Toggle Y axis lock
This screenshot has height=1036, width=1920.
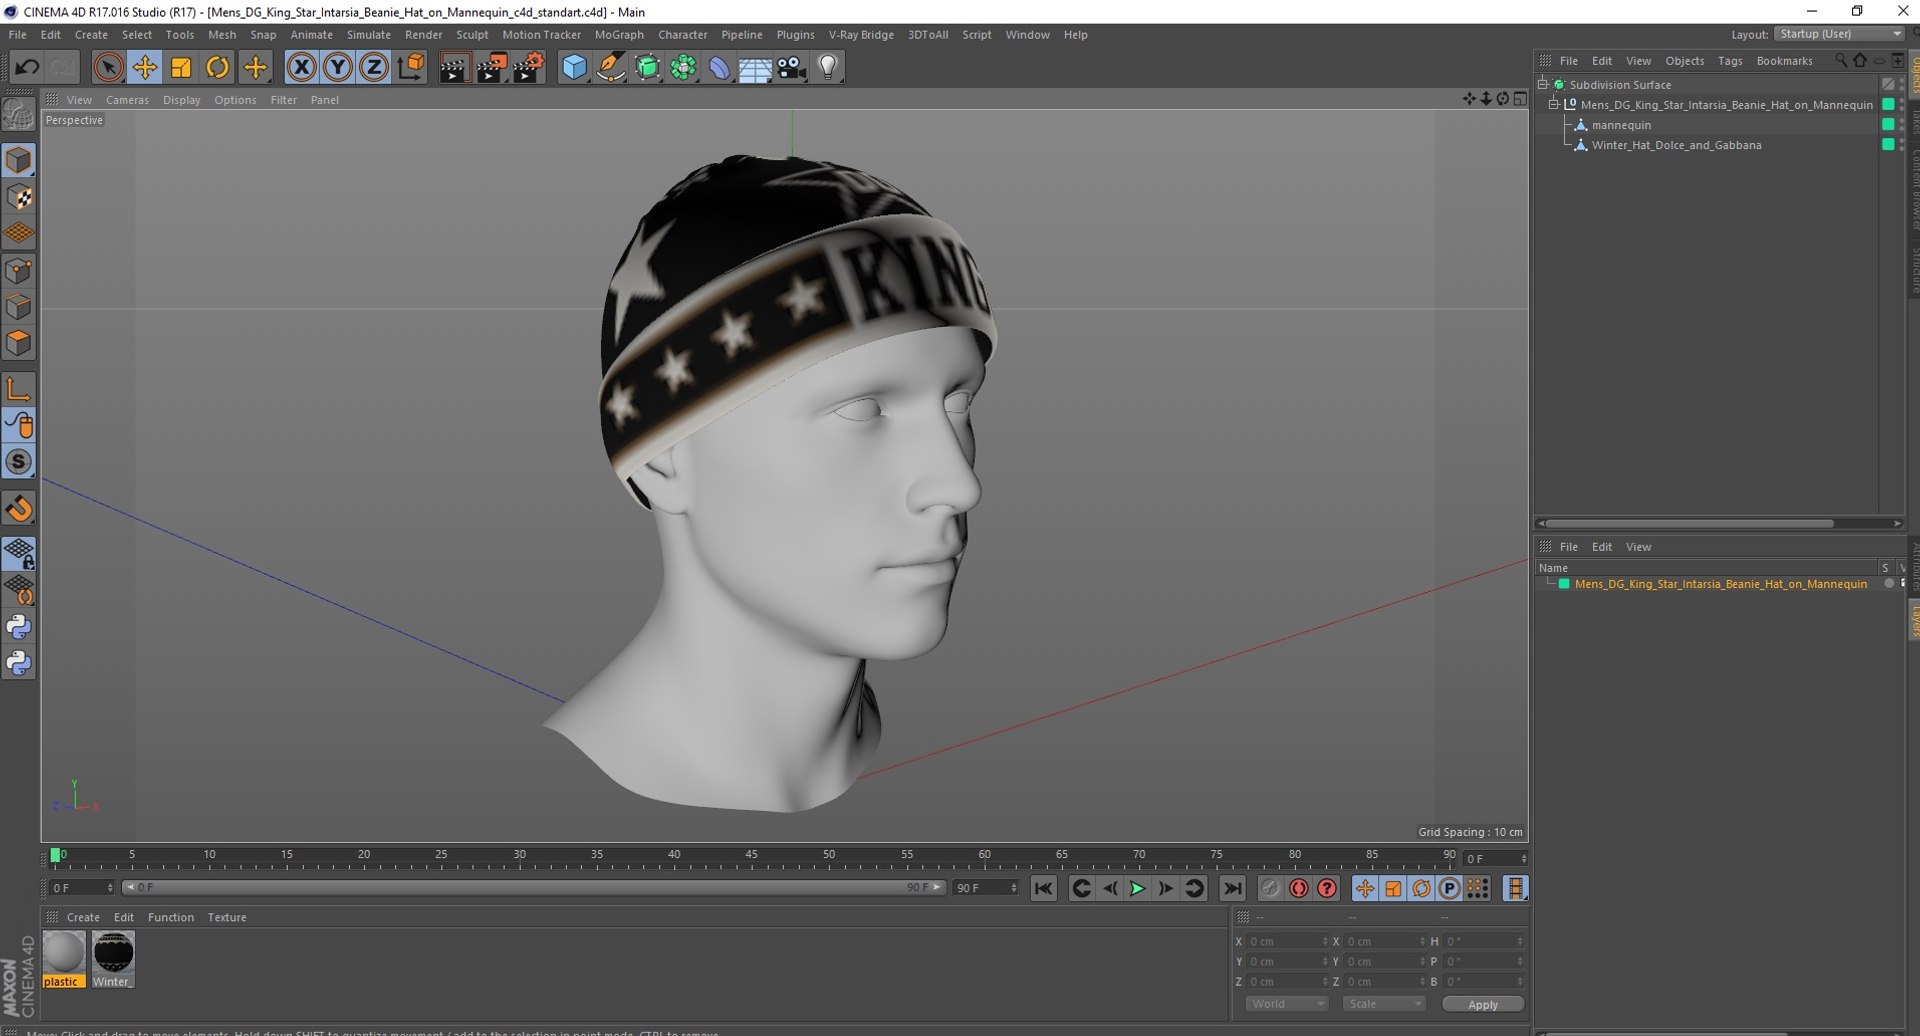[338, 68]
